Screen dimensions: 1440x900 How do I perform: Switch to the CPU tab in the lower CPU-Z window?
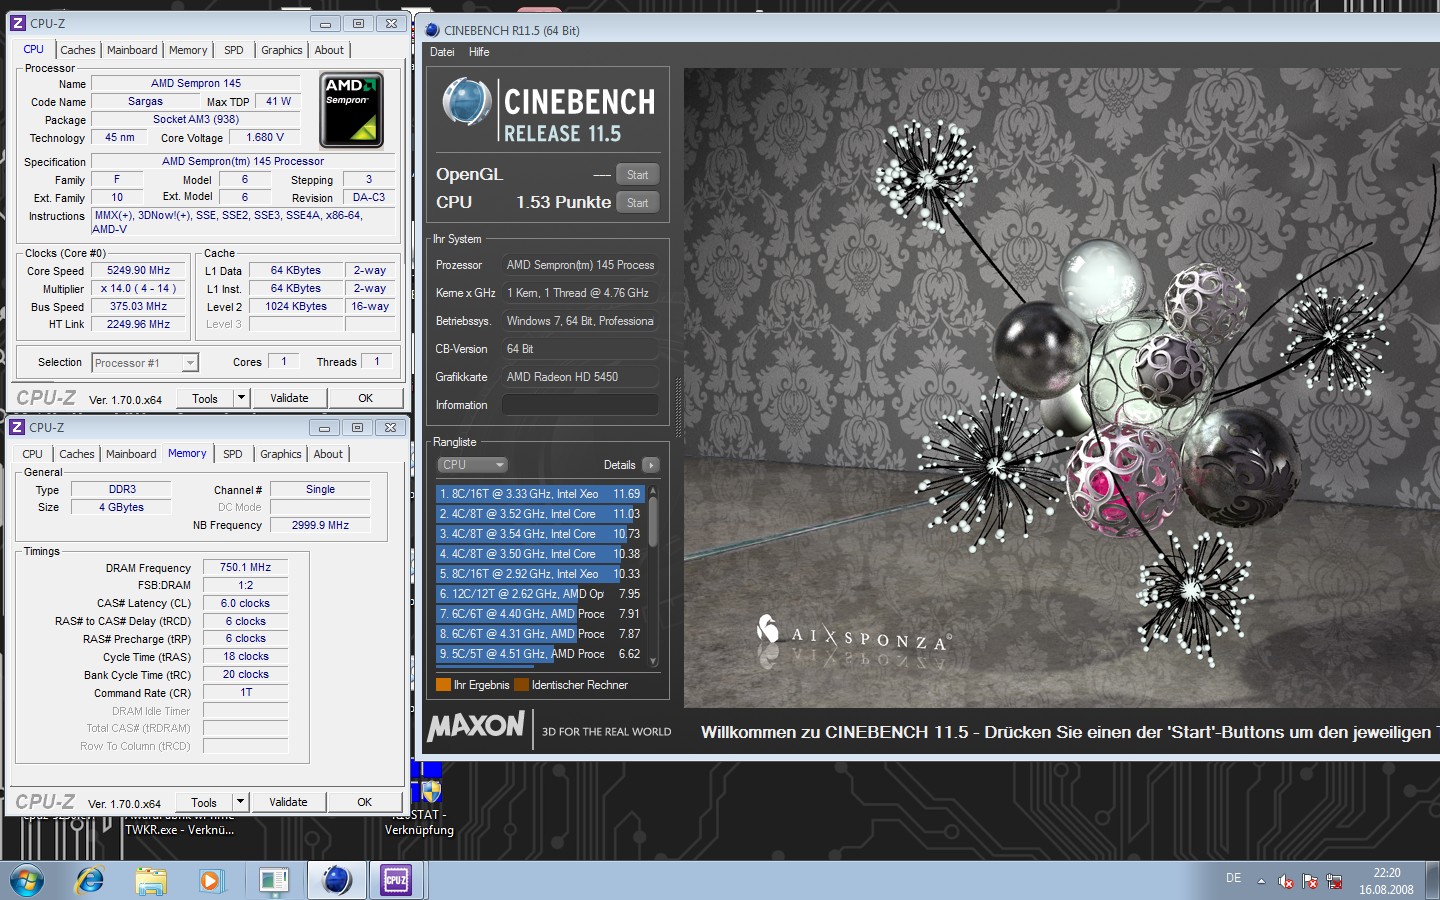point(33,454)
